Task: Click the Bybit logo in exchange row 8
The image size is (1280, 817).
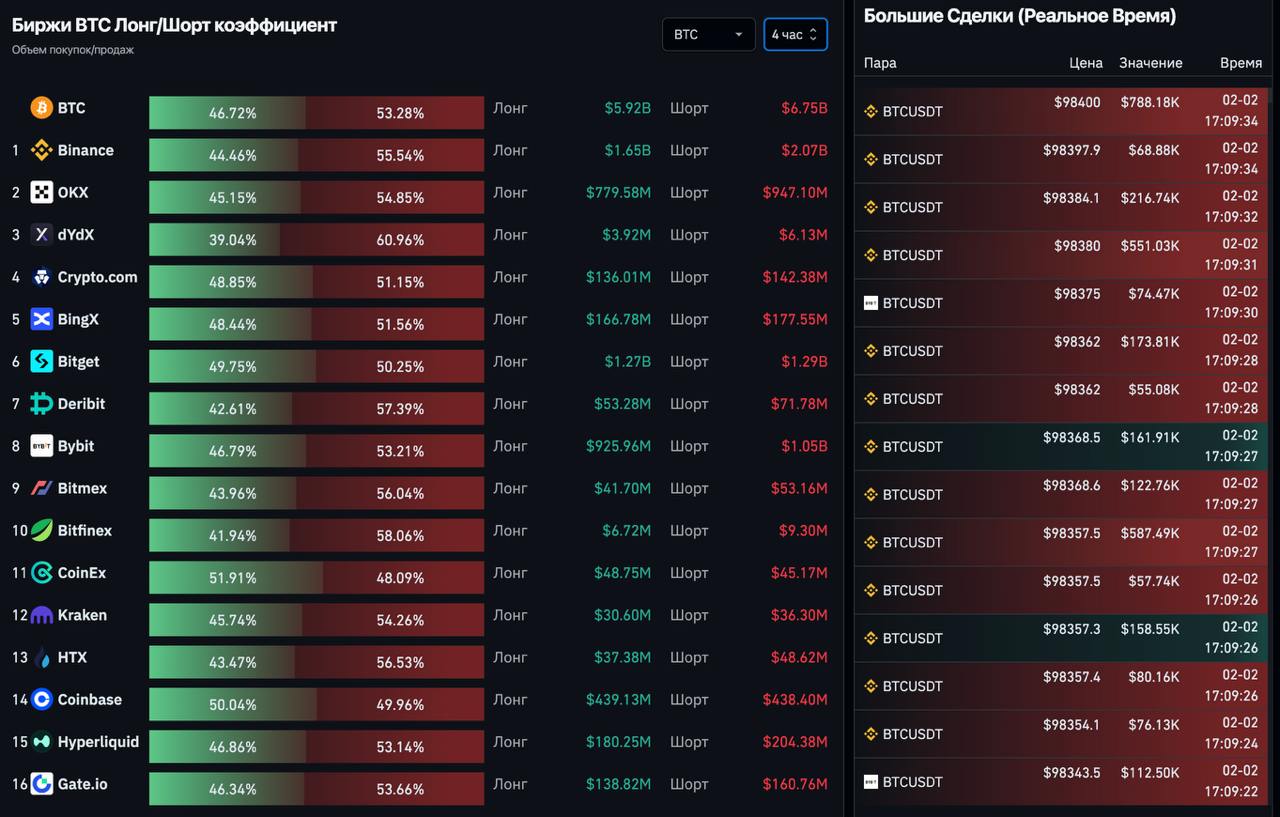Action: (x=41, y=446)
